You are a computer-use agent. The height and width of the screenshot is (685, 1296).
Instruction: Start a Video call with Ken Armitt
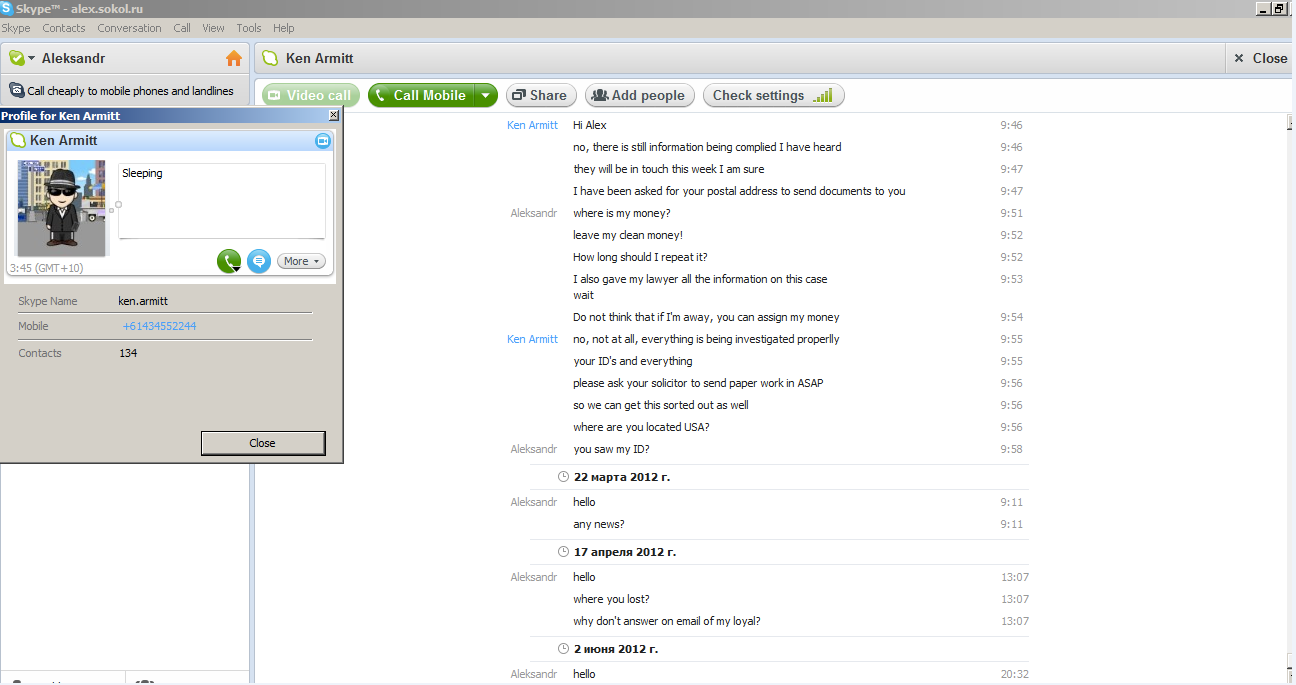pyautogui.click(x=310, y=95)
